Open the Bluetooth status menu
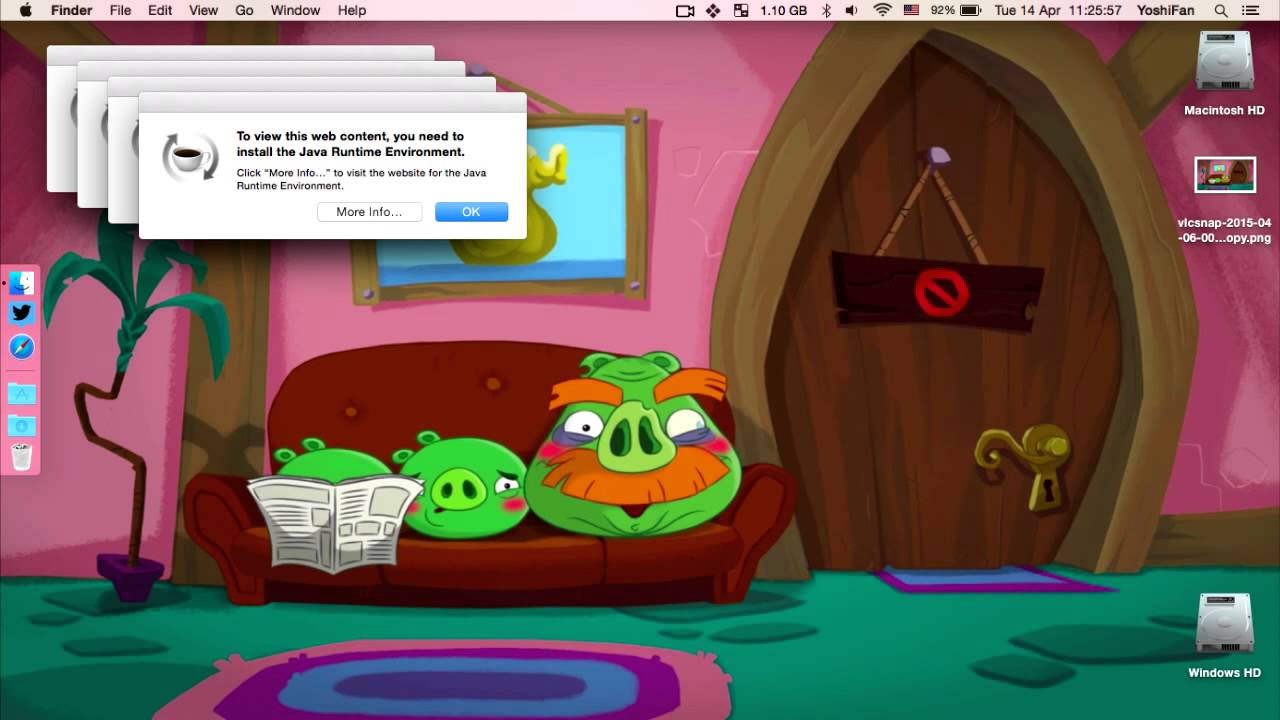 tap(826, 10)
